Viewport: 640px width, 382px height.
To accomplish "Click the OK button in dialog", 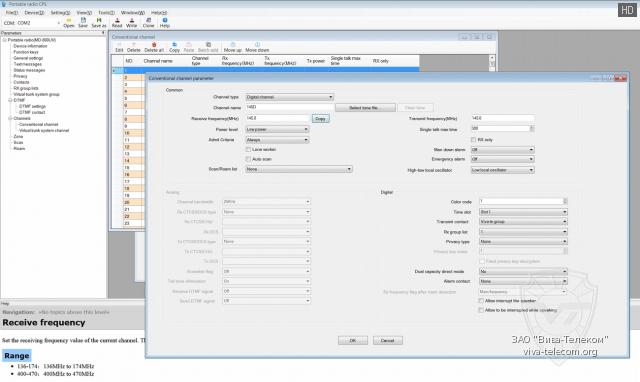I will [353, 340].
